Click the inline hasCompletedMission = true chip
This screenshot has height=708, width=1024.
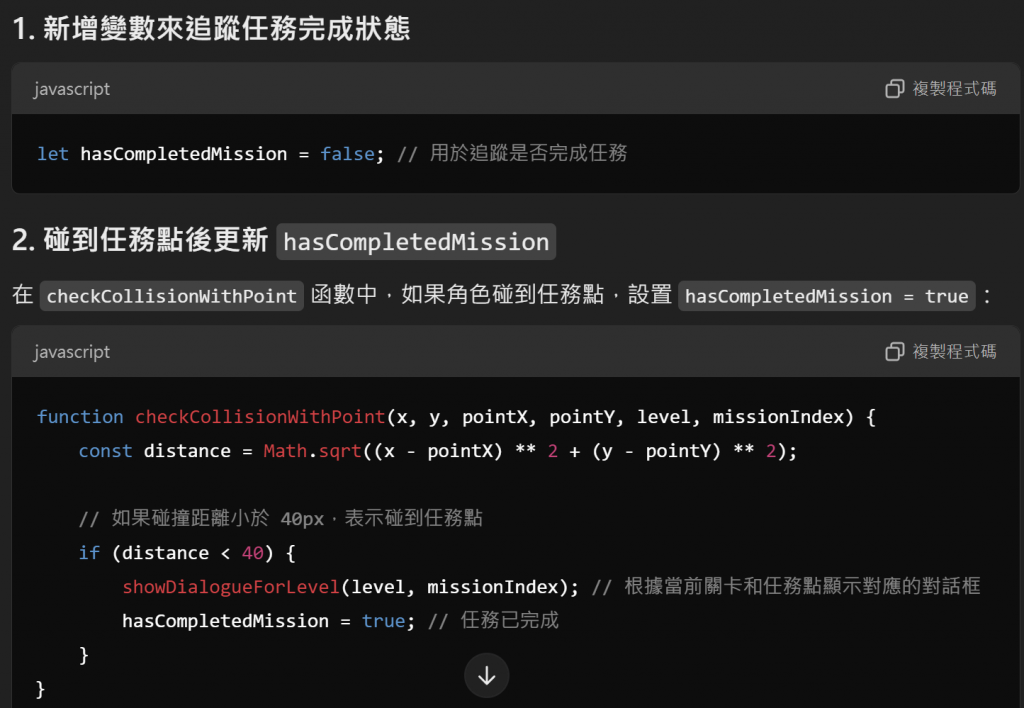[826, 296]
